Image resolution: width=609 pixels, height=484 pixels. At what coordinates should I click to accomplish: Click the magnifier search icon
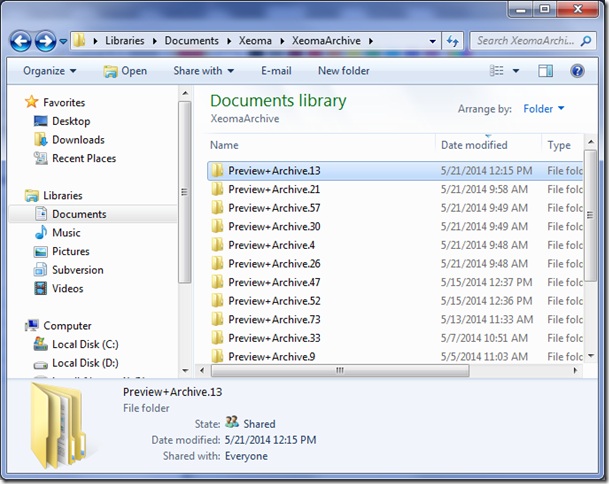(x=586, y=41)
